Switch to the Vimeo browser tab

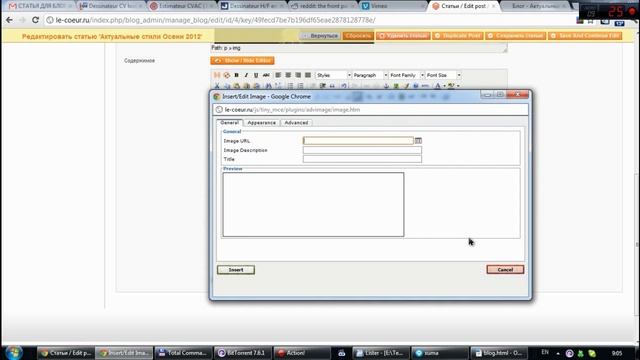tap(393, 6)
